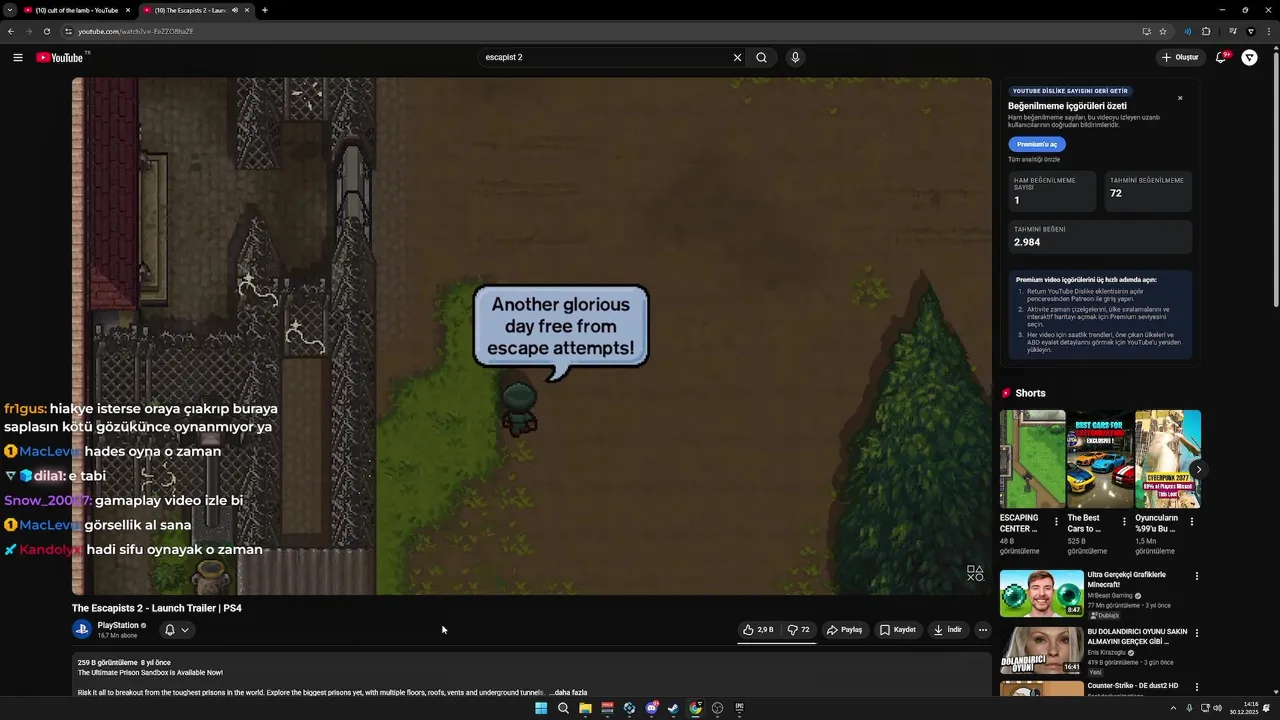Open options for The Best Cars short
This screenshot has width=1280, height=720.
[x=1124, y=522]
